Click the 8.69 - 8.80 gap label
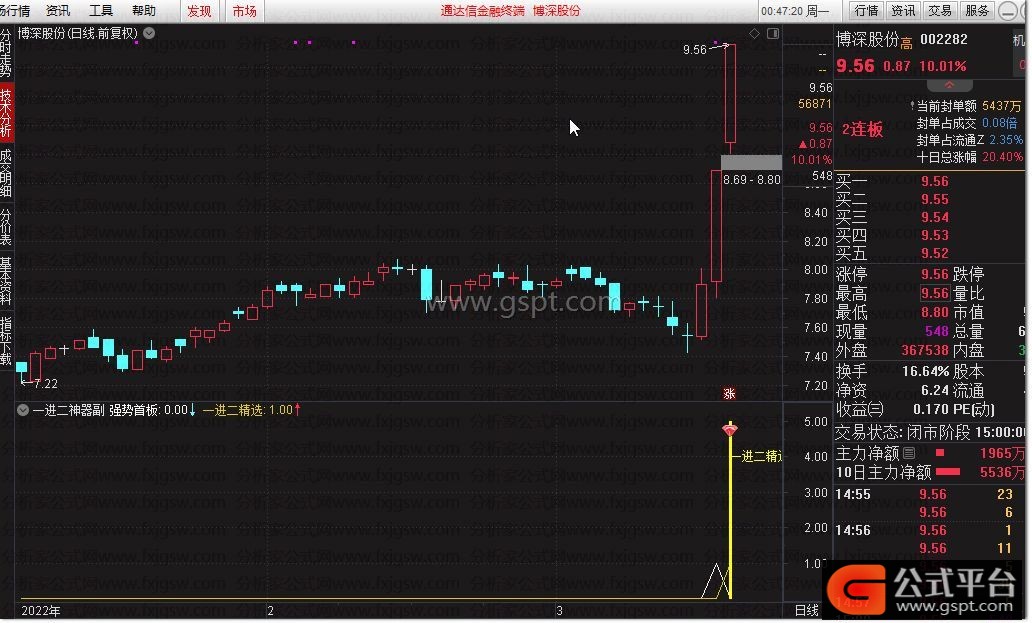 click(752, 179)
